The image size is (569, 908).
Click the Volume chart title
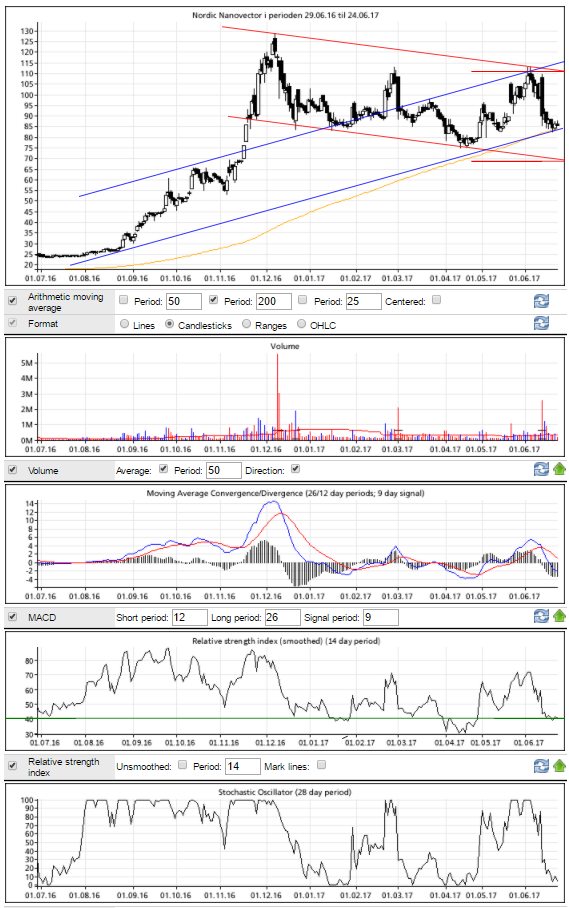pos(285,346)
